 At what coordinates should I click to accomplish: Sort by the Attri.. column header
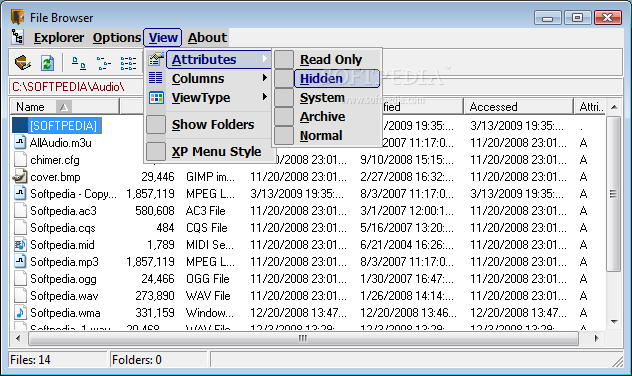[590, 107]
